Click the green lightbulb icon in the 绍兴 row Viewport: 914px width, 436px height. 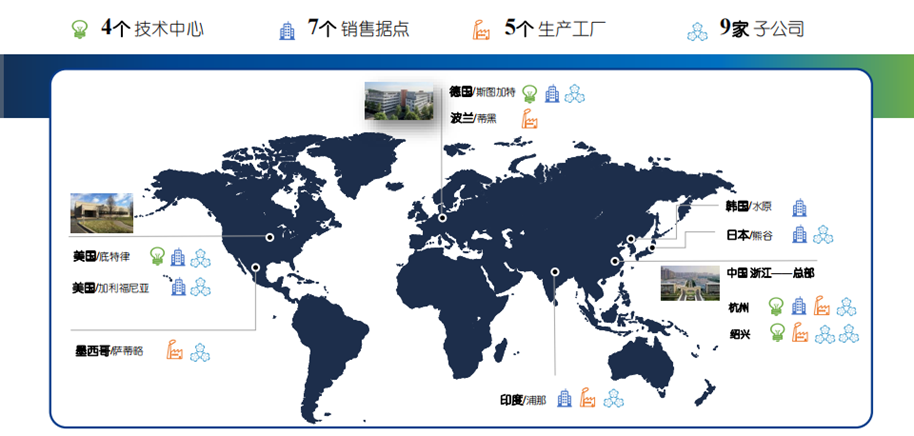(x=775, y=334)
